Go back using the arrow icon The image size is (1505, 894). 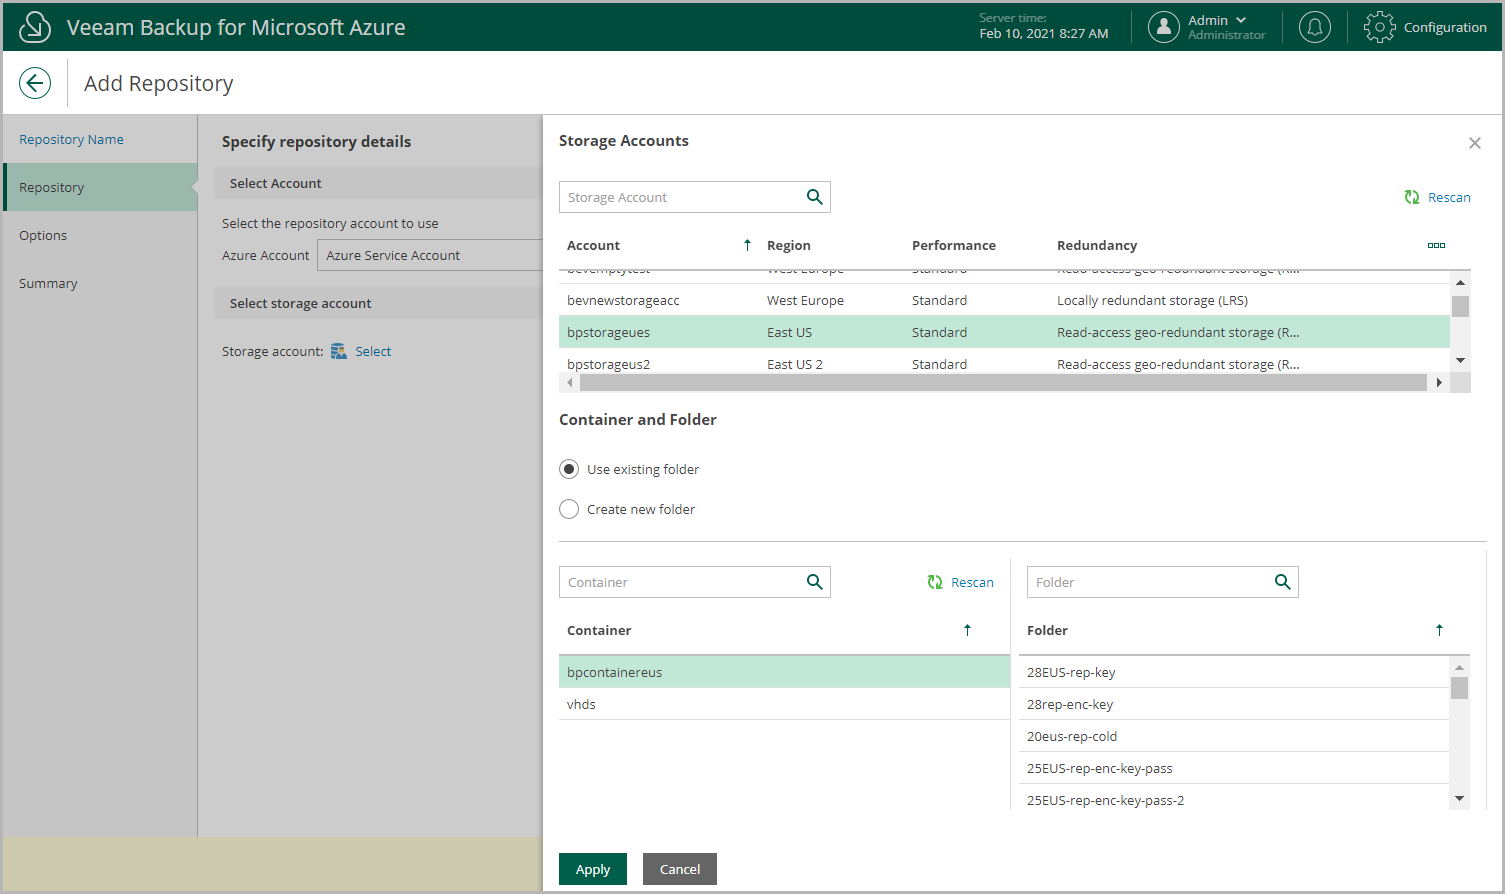tap(35, 83)
